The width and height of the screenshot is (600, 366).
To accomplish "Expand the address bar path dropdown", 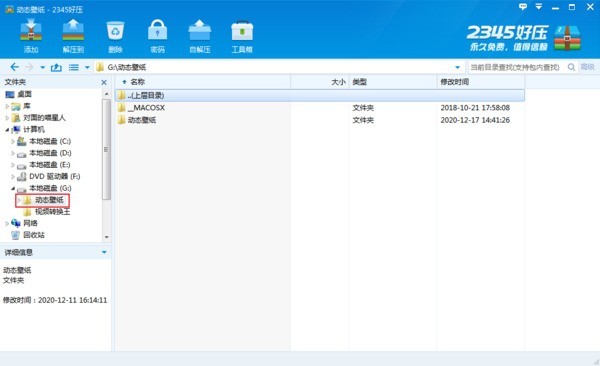I will click(x=457, y=67).
